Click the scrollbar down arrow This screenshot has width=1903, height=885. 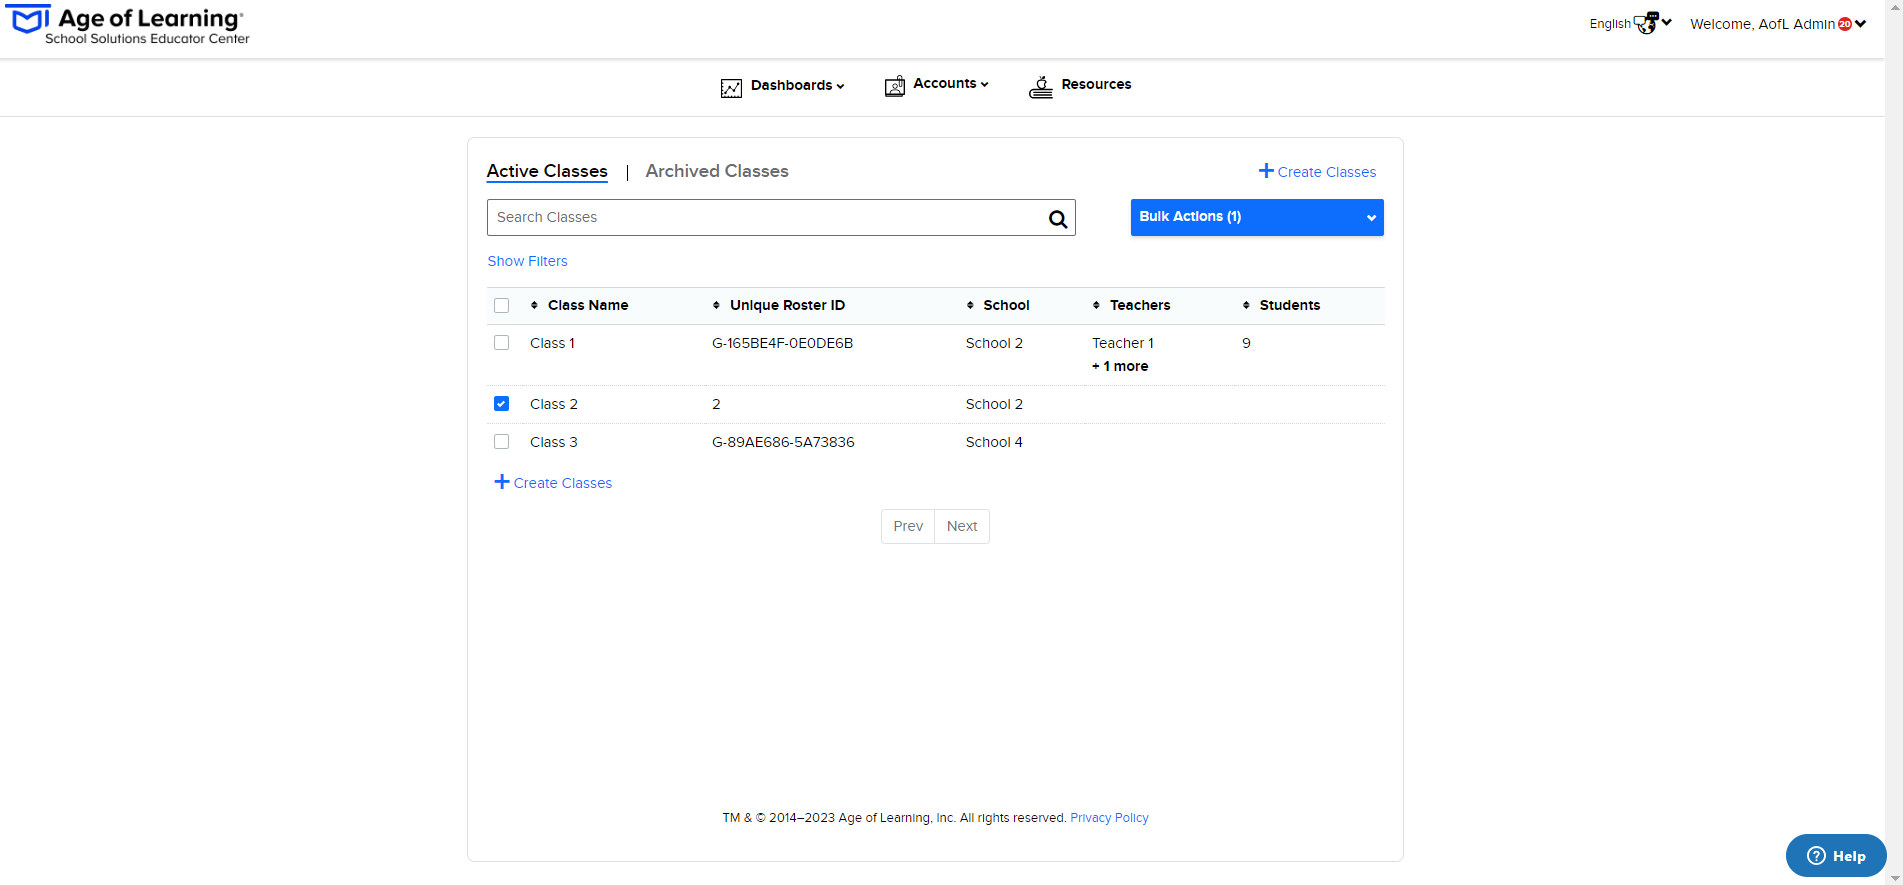(1894, 877)
